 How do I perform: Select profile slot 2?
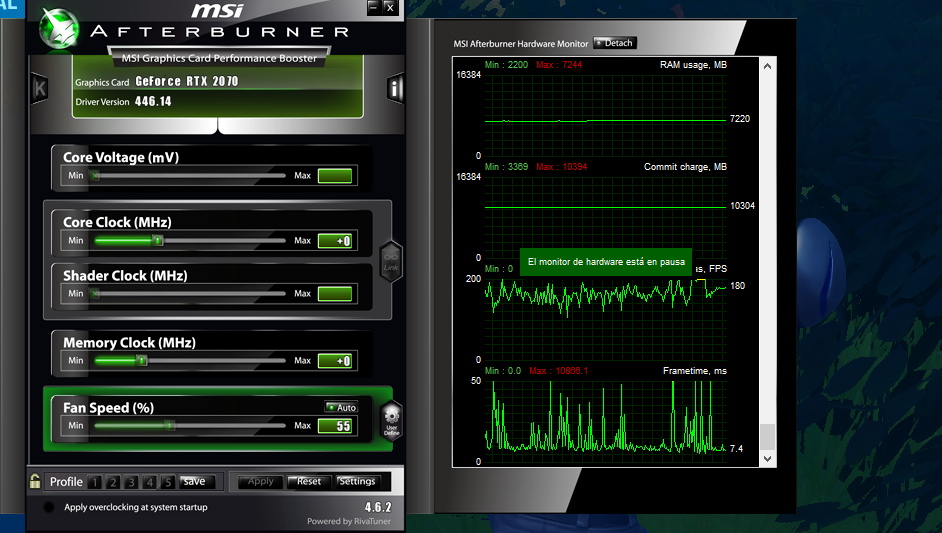112,482
